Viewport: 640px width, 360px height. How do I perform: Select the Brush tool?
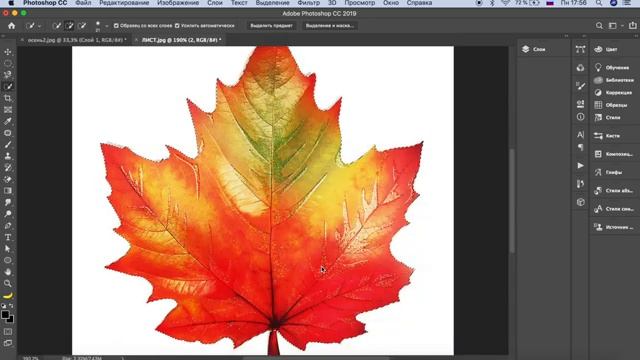8,144
